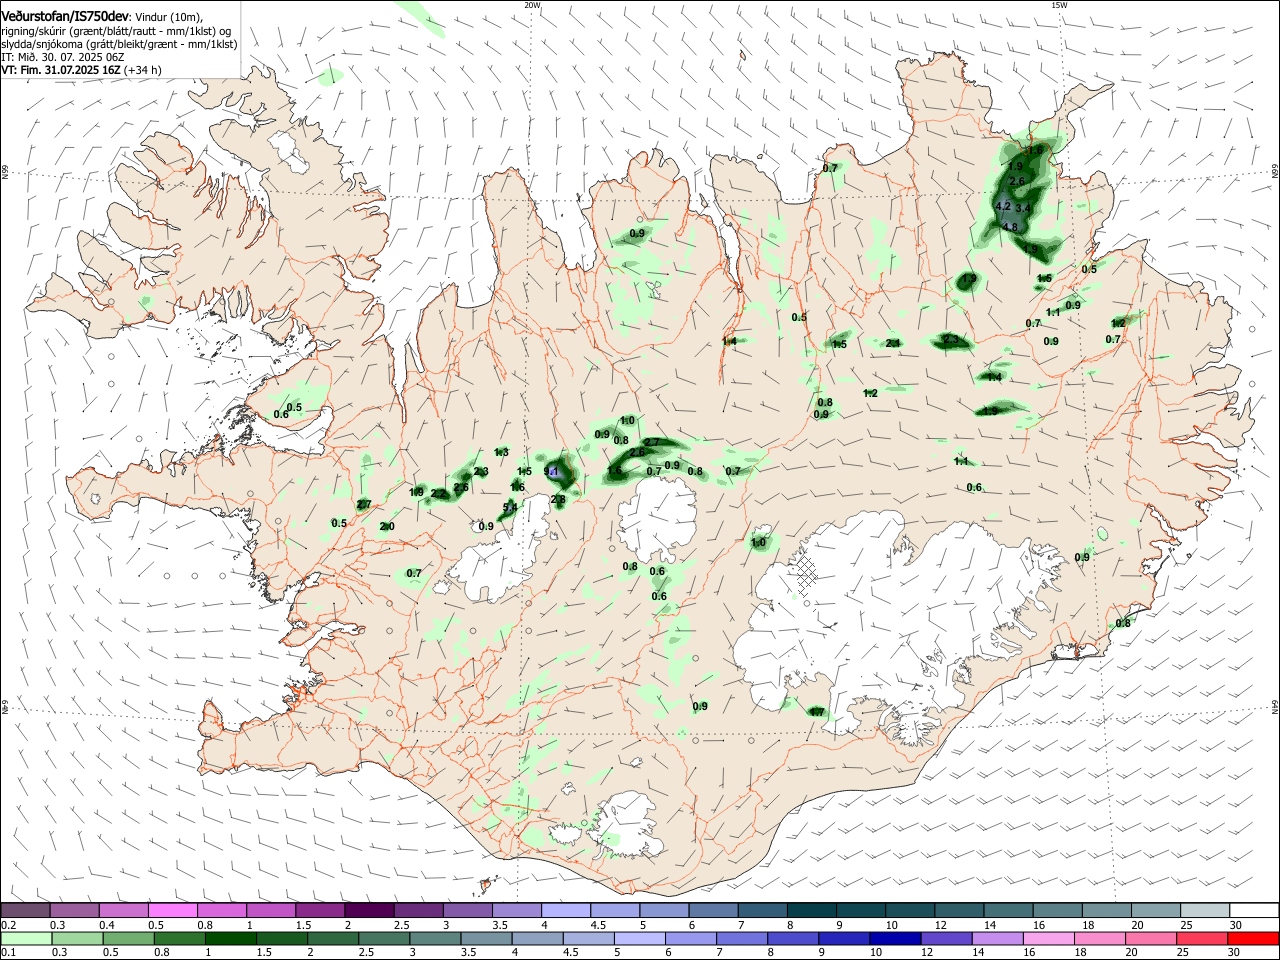The width and height of the screenshot is (1280, 960).
Task: Click the bright red 30+ rain swatch
Action: click(1252, 938)
